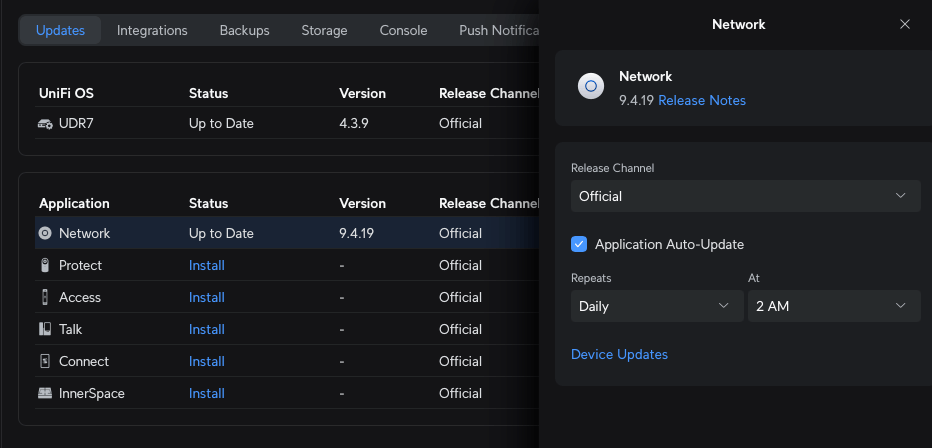
Task: Click the UDR7 device icon
Action: [45, 124]
